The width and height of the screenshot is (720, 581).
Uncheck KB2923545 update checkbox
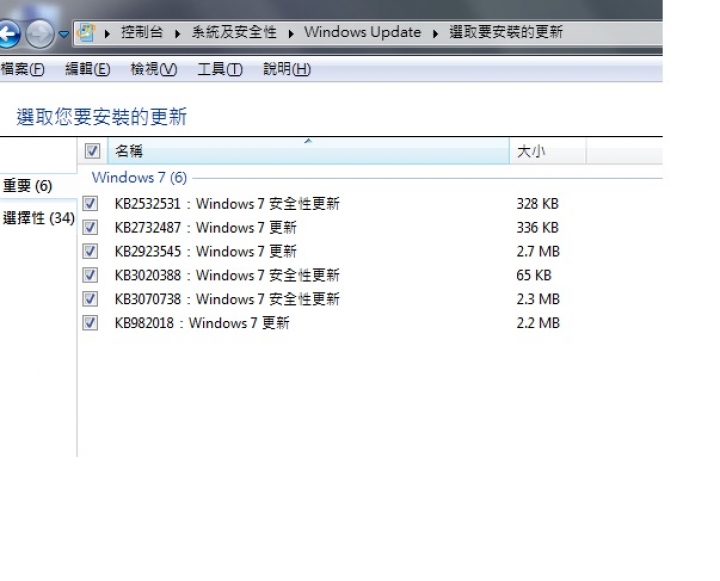click(x=90, y=251)
